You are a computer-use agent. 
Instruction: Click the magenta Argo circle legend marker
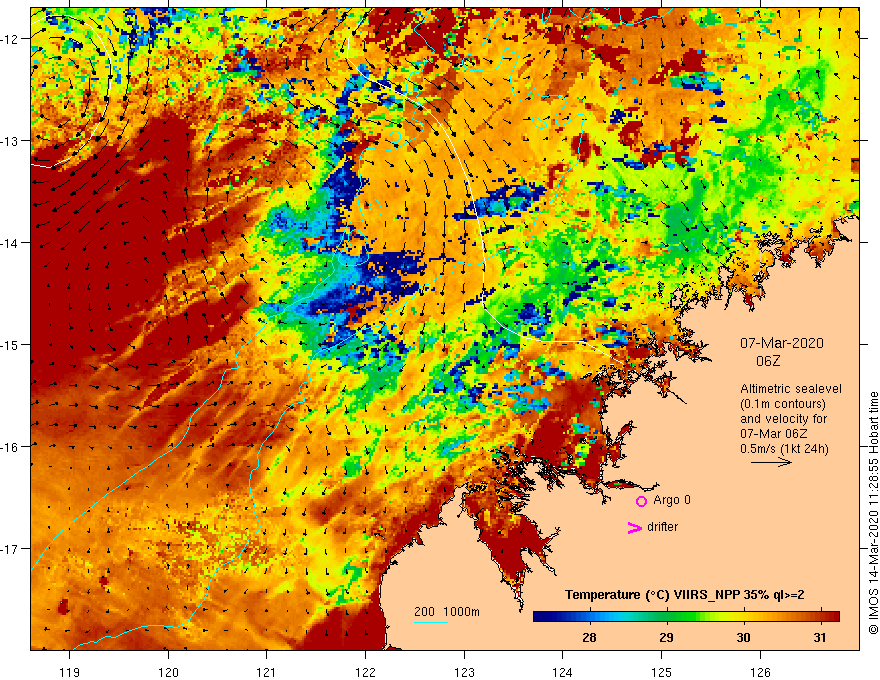pos(641,501)
